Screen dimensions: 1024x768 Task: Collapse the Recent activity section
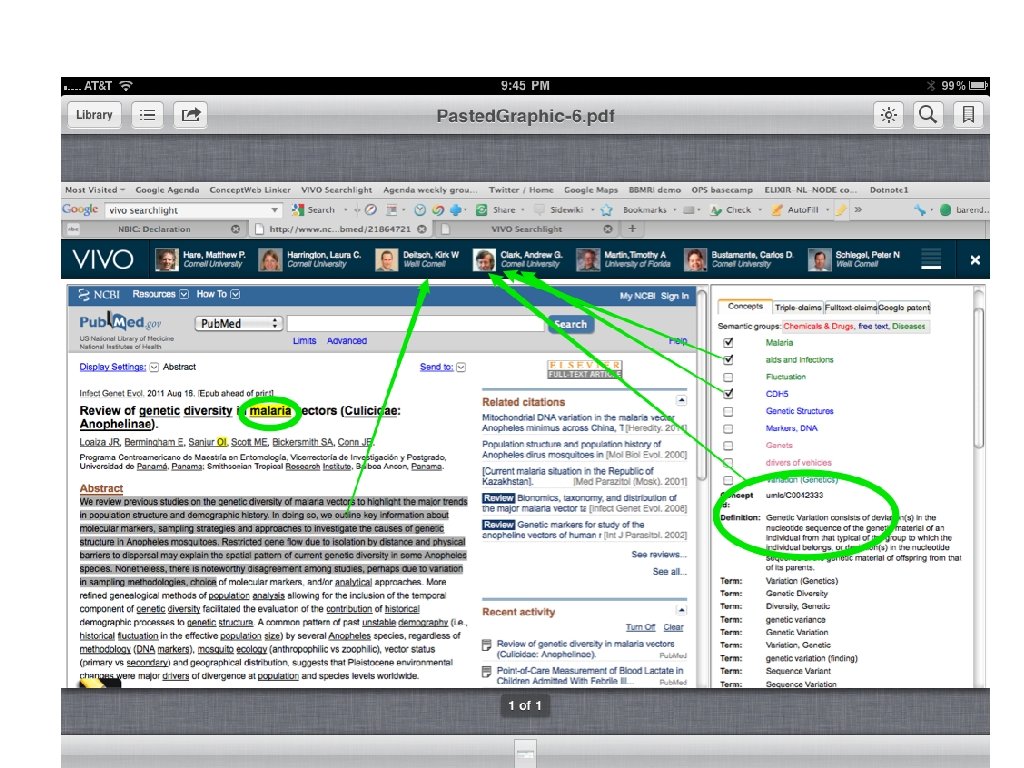tap(681, 610)
